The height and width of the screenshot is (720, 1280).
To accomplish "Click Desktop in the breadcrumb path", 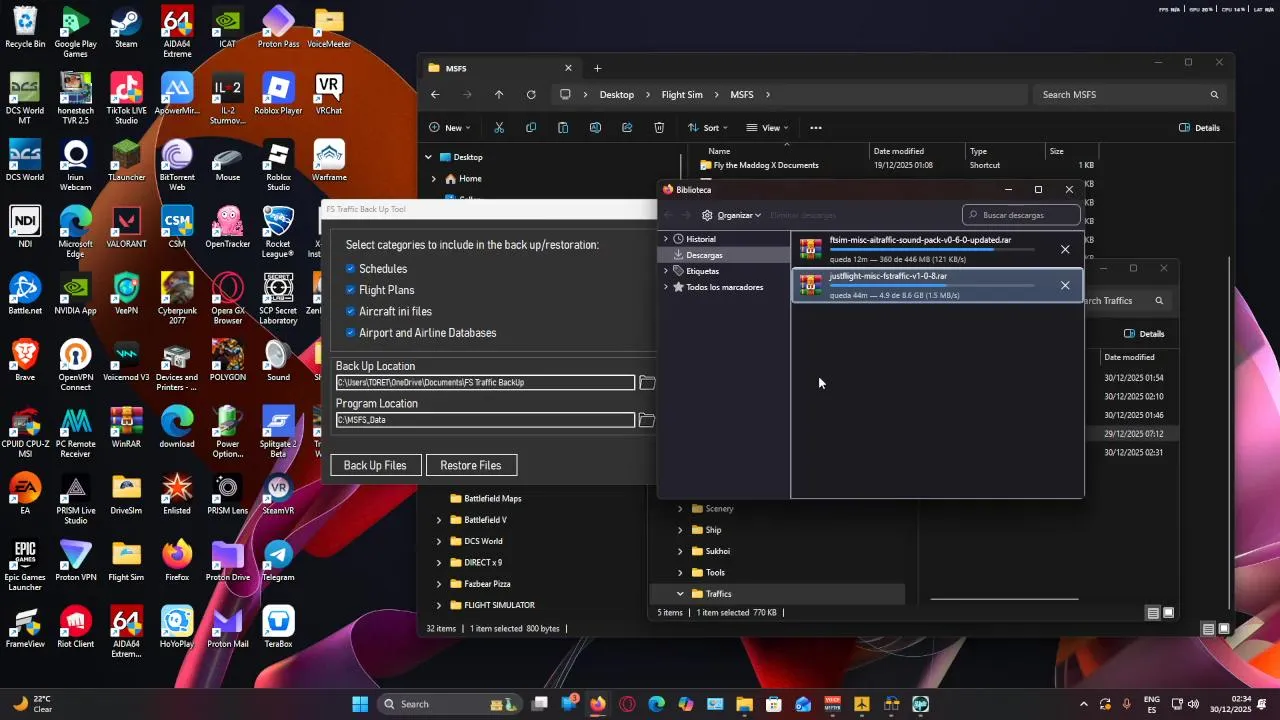I will [617, 95].
